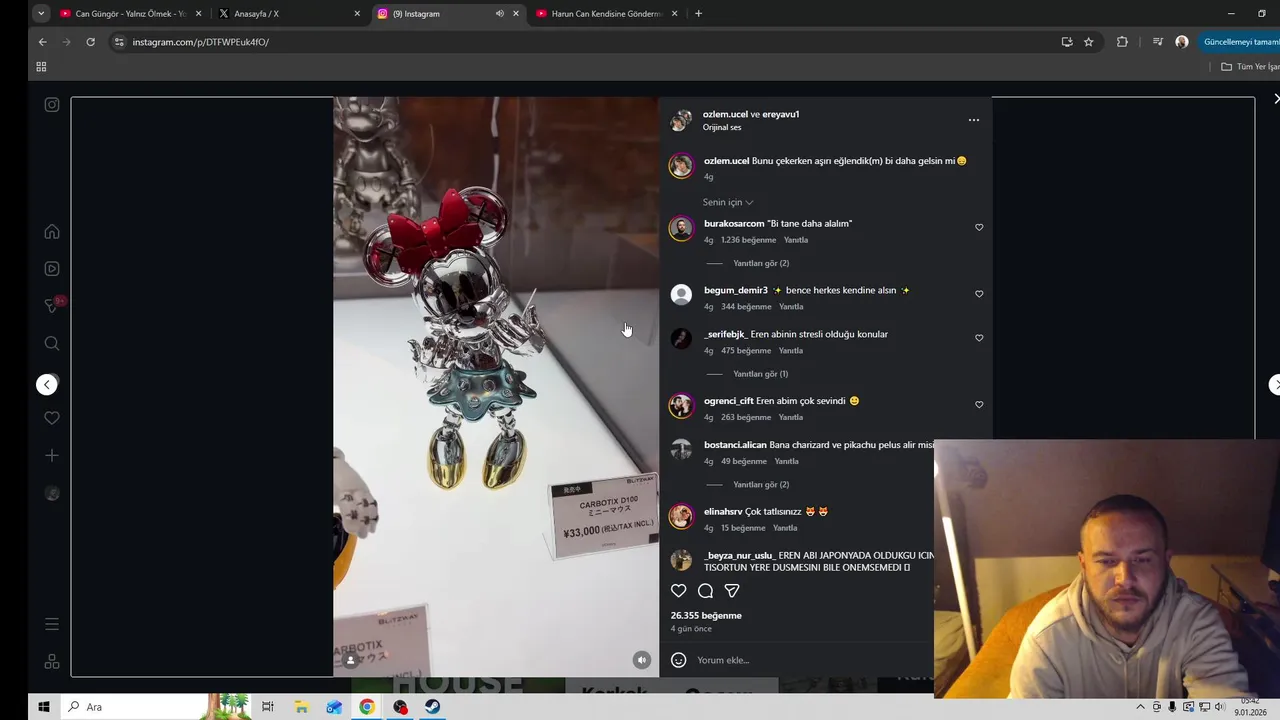Reply to burakosarcom with 'Yanıtla'
1280x720 pixels.
pos(796,240)
